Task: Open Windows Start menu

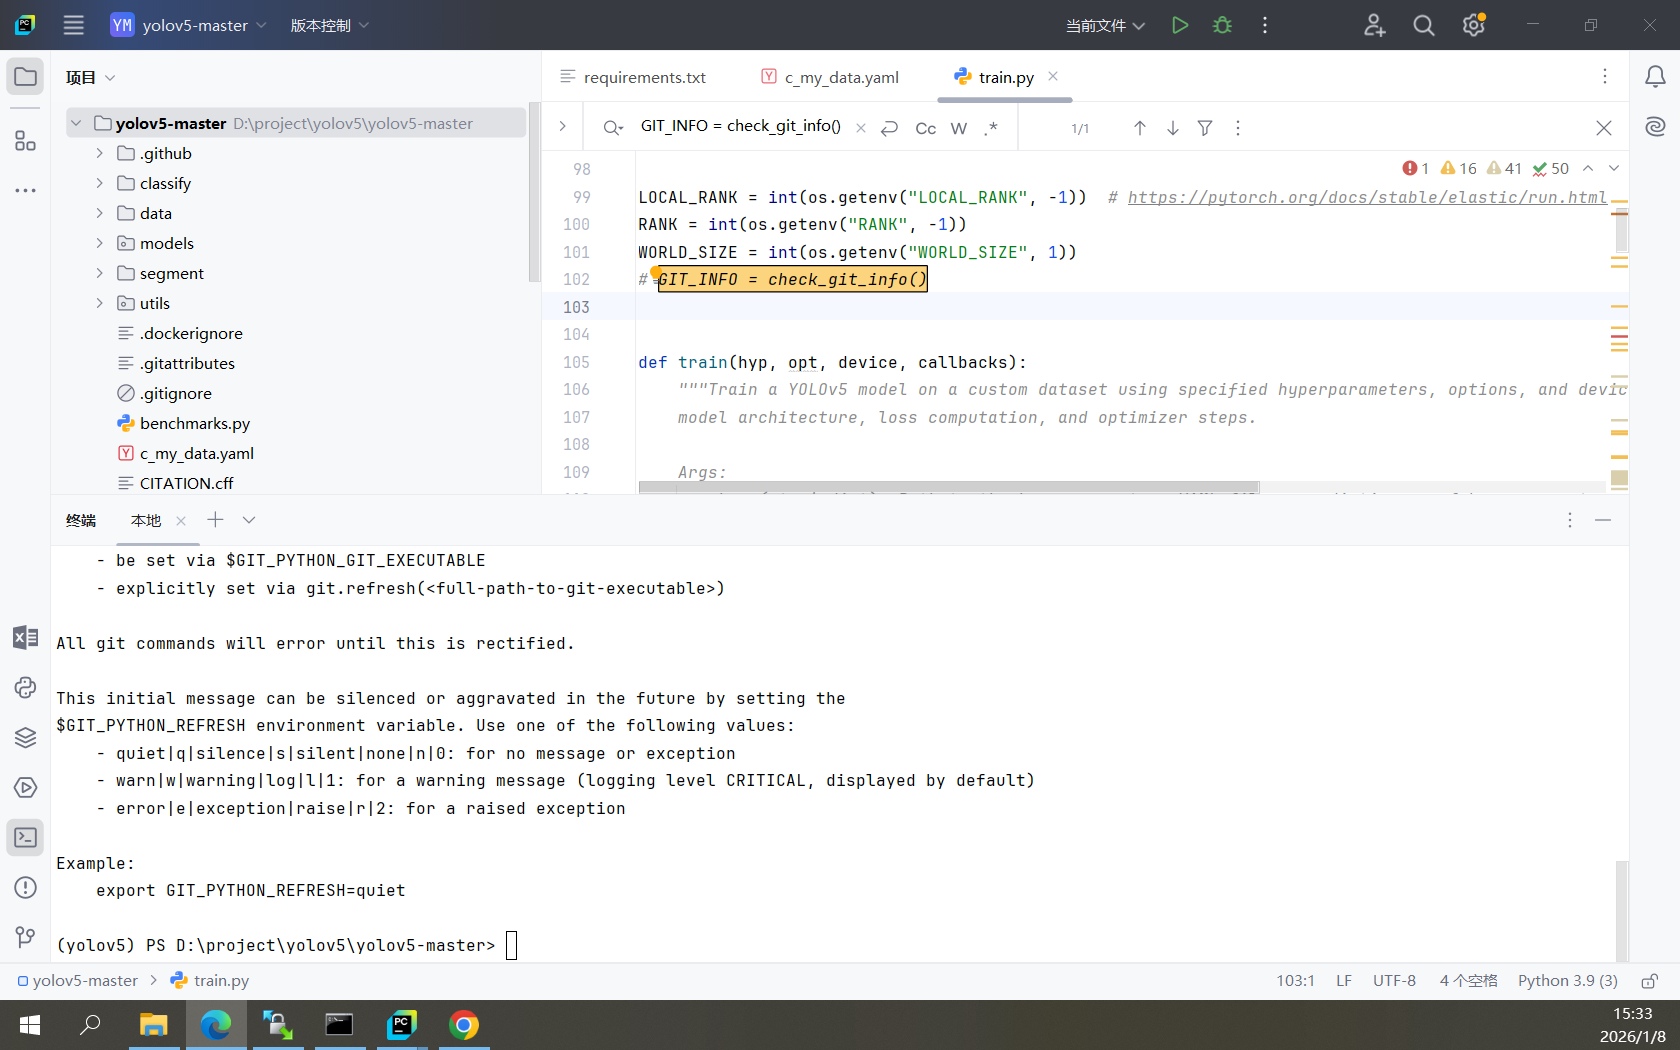Action: [x=30, y=1025]
